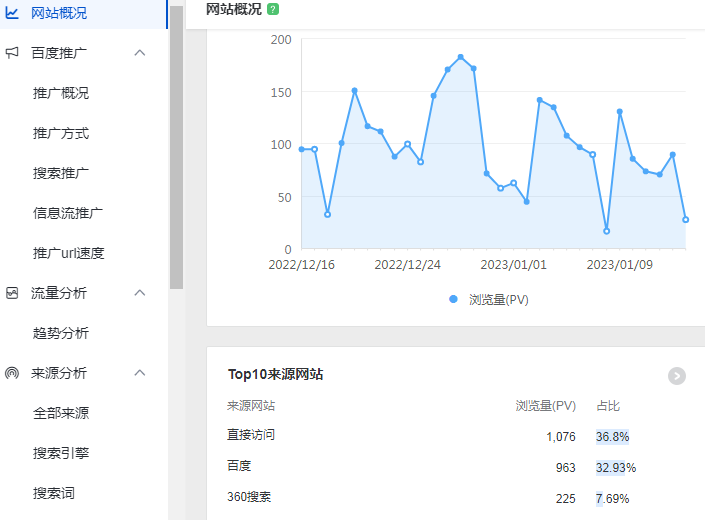Click the green help icon beside 网站概况
Viewport: 705px width, 520px height.
[273, 9]
